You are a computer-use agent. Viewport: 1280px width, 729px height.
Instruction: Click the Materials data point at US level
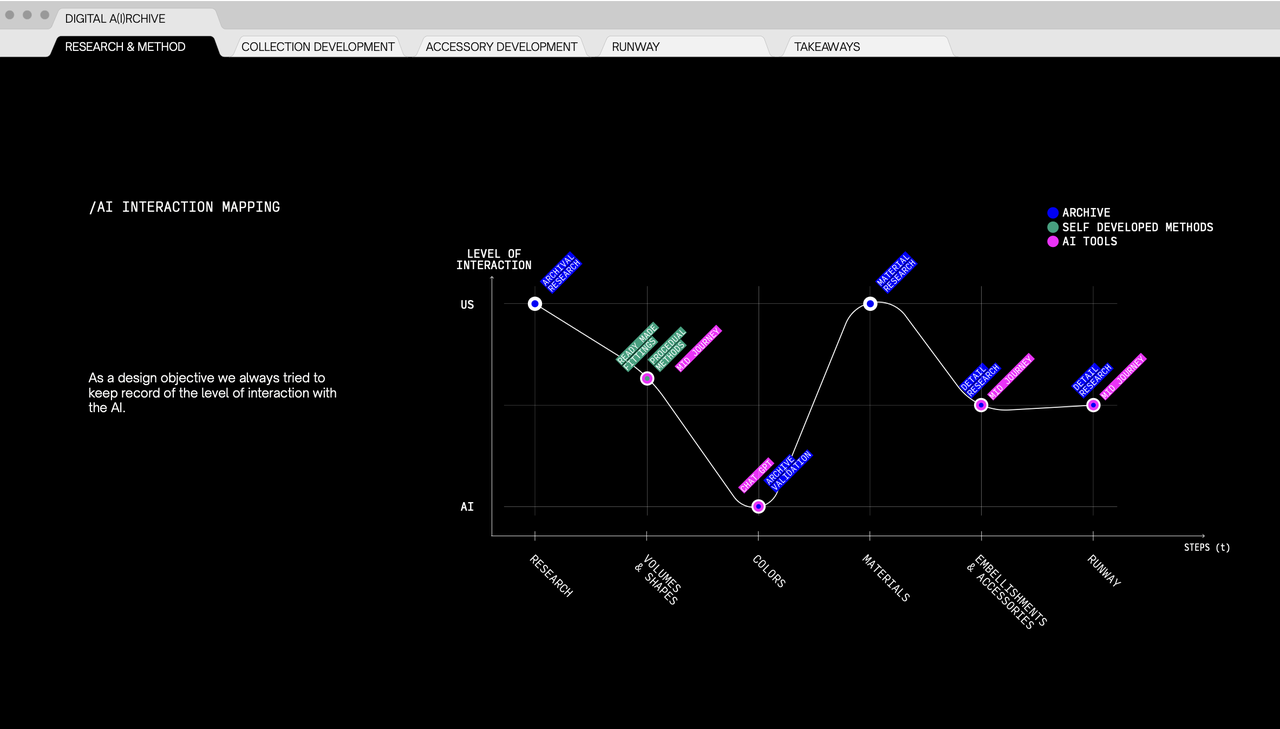pyautogui.click(x=870, y=304)
